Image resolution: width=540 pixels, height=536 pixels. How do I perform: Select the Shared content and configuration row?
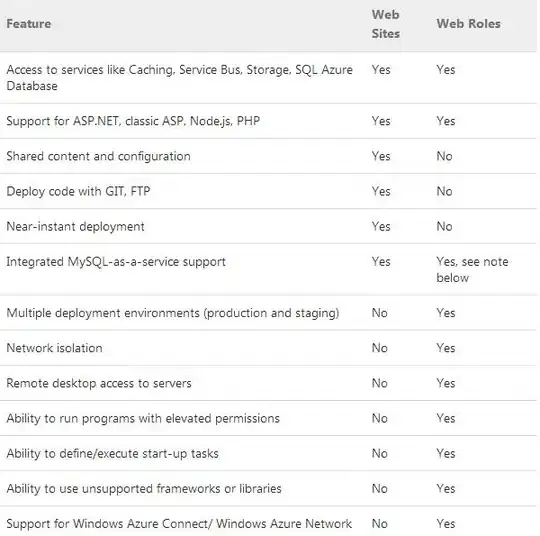268,156
